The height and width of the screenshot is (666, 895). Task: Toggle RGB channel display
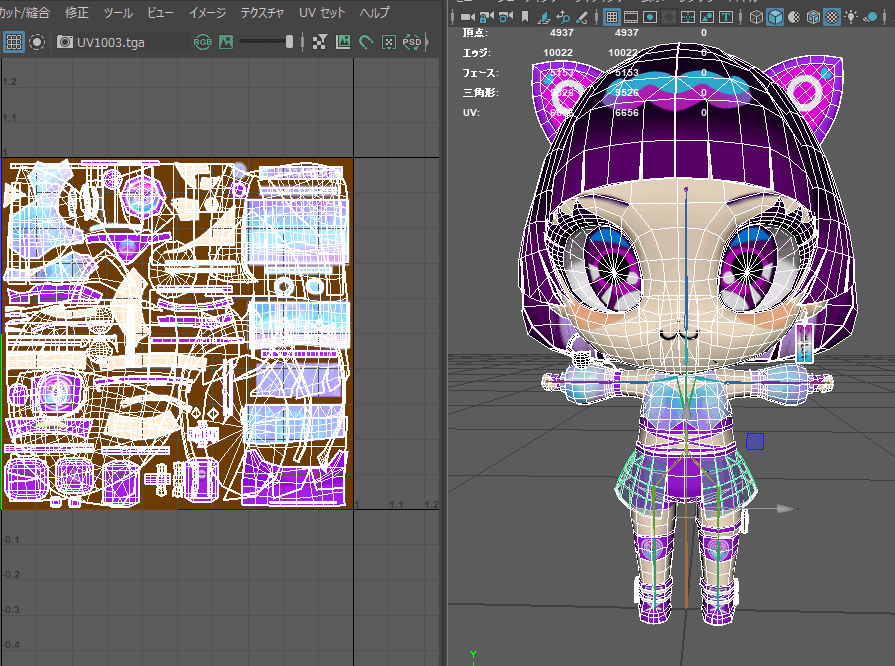(203, 42)
